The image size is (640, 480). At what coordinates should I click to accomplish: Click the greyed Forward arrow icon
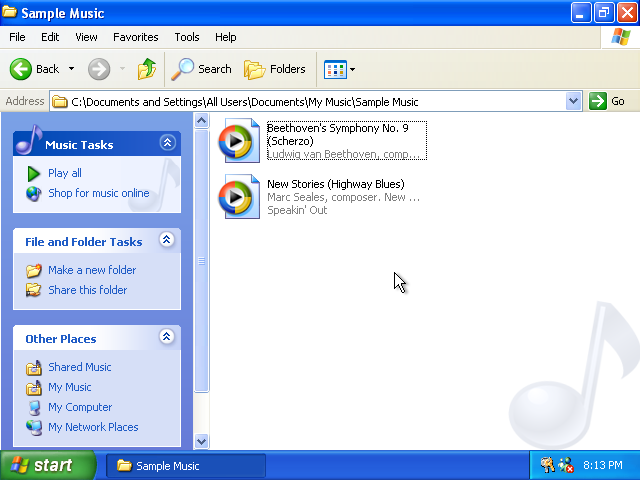(99, 69)
